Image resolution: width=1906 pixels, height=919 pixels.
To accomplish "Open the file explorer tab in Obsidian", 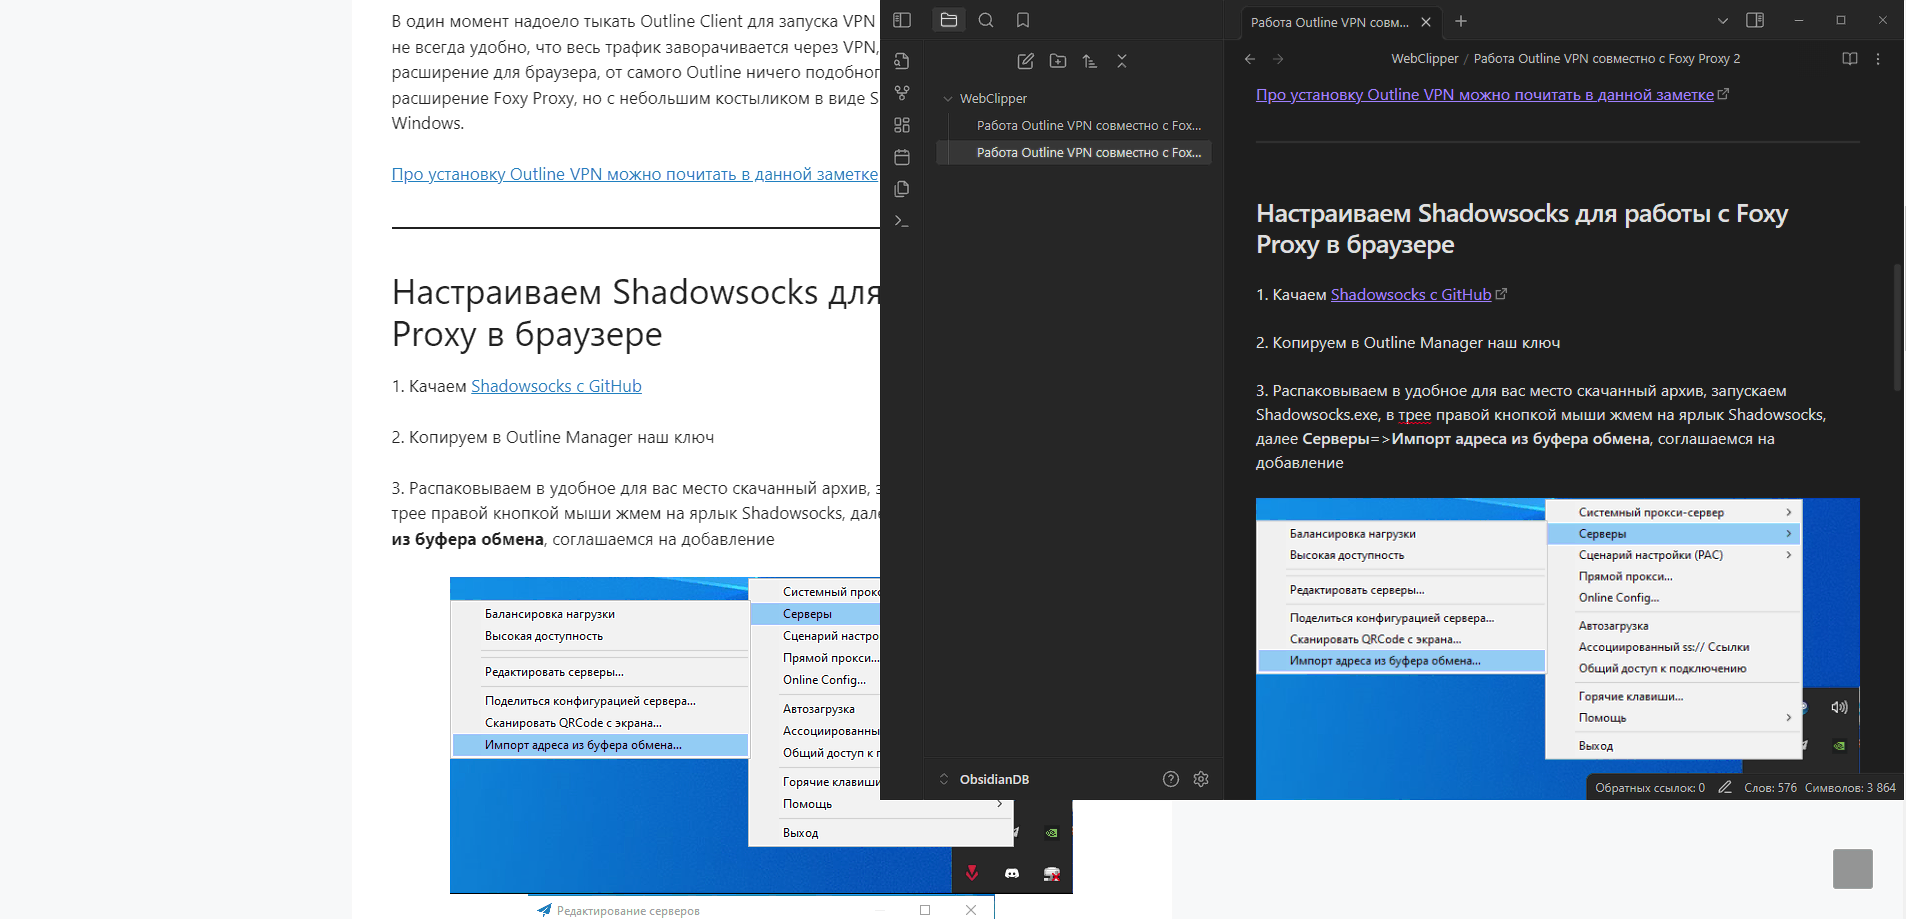I will [949, 20].
